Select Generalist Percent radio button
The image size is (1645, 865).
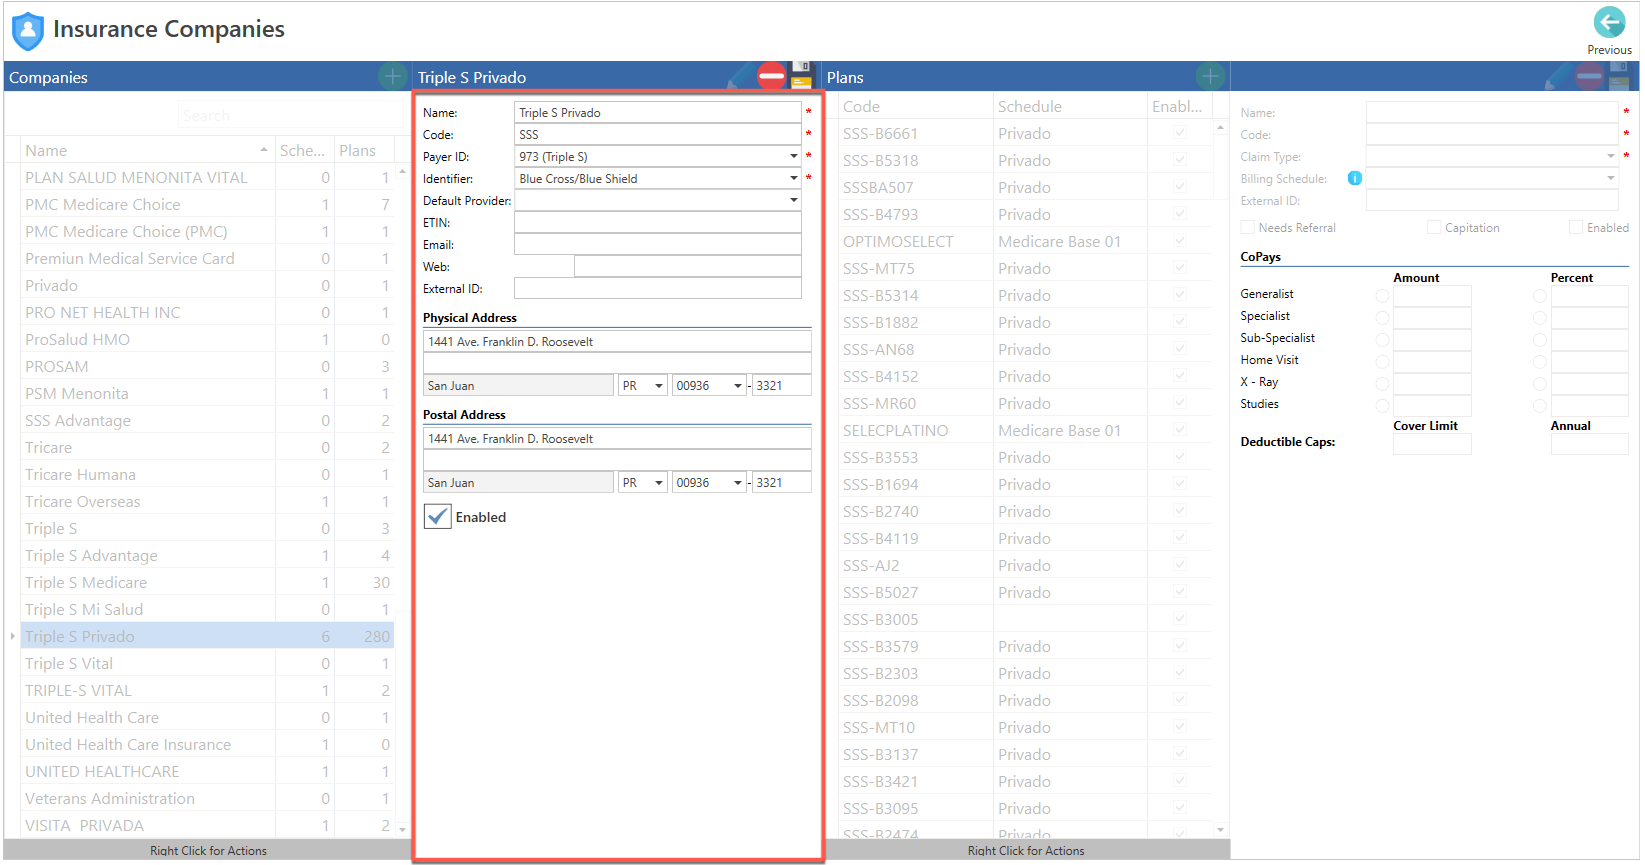tap(1539, 296)
